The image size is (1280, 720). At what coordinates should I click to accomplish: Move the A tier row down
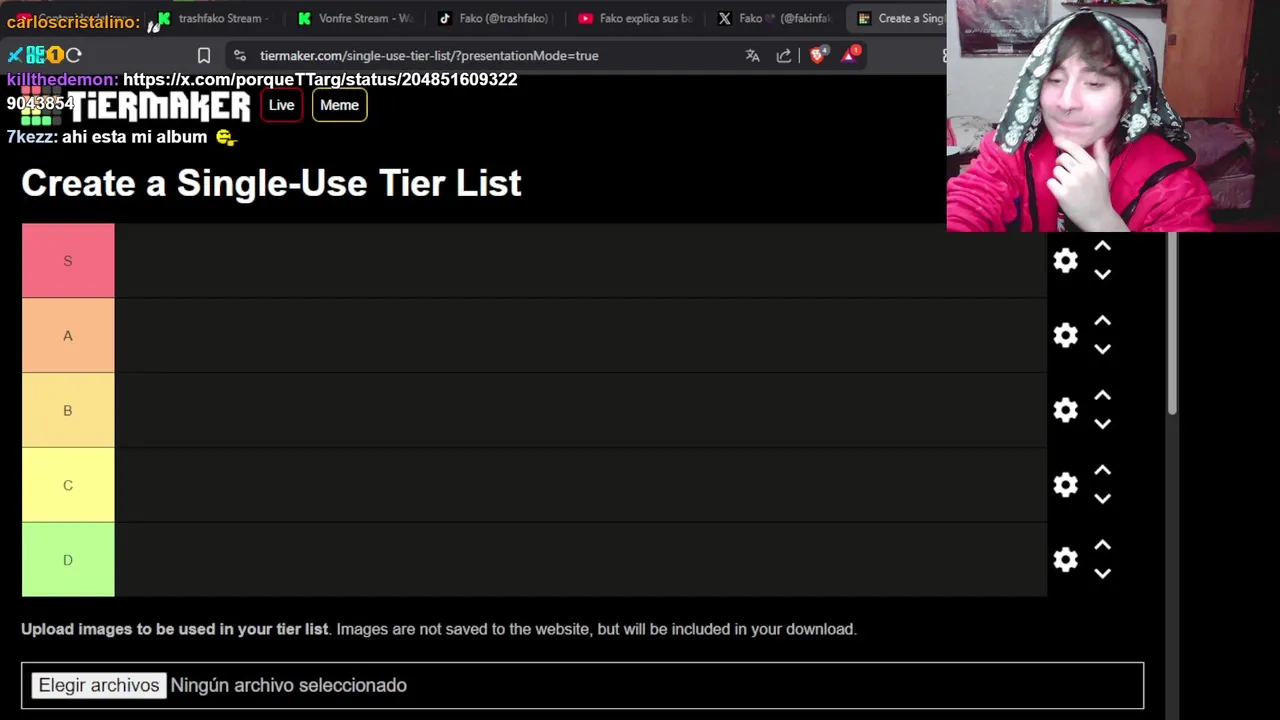point(1102,349)
